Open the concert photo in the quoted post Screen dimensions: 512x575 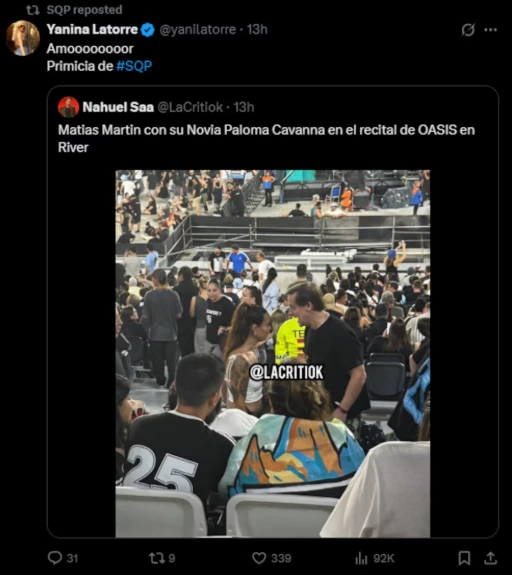coord(273,354)
